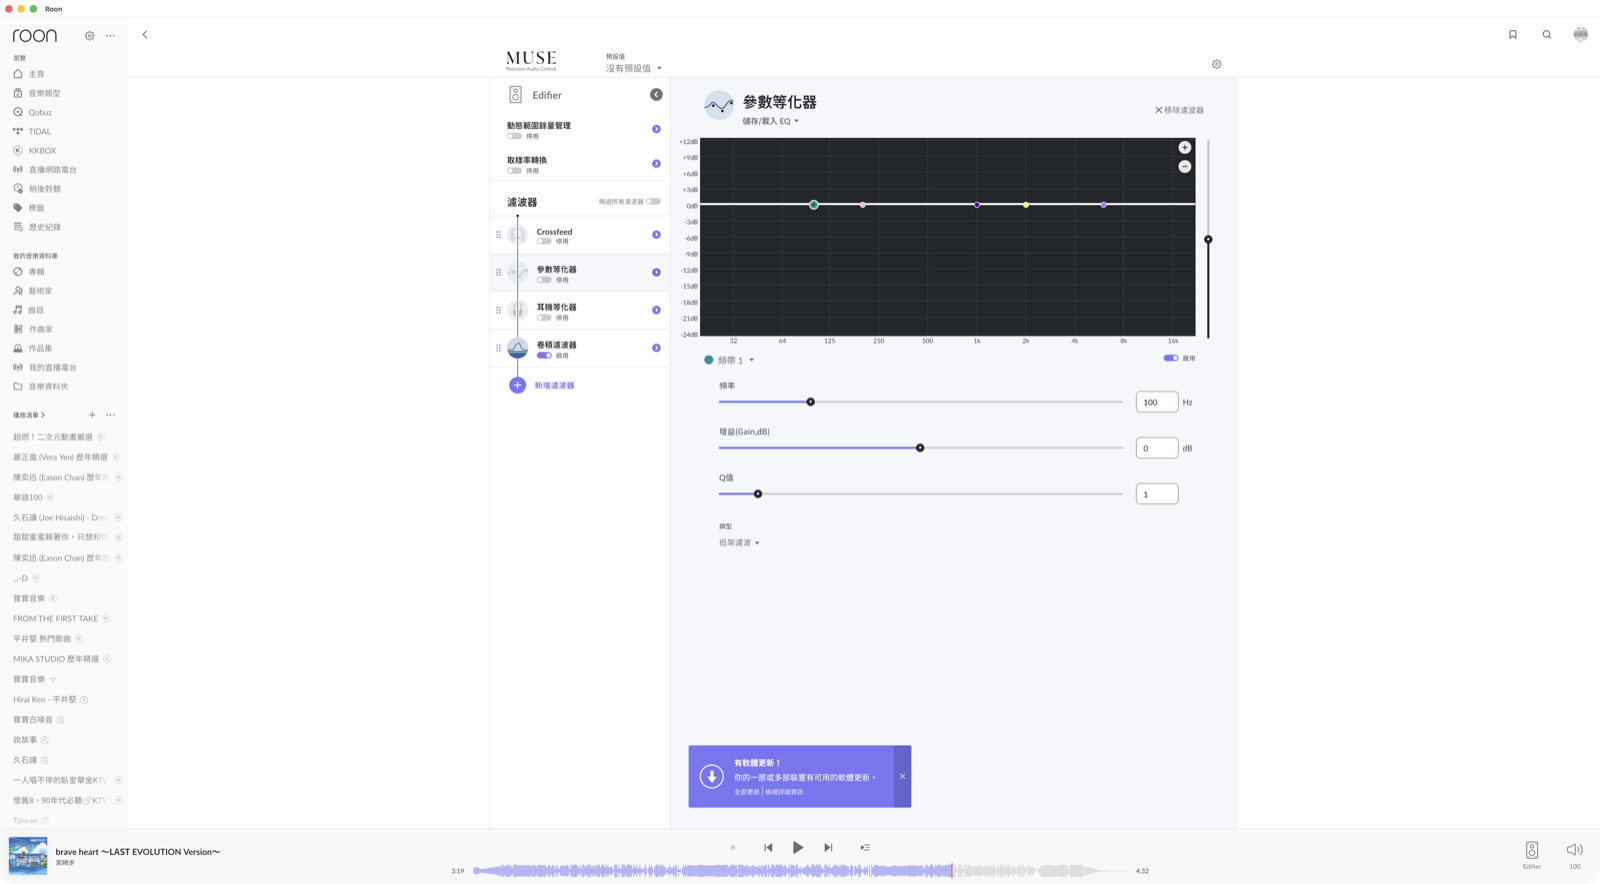Open Qobuz in sidebar

coord(40,112)
